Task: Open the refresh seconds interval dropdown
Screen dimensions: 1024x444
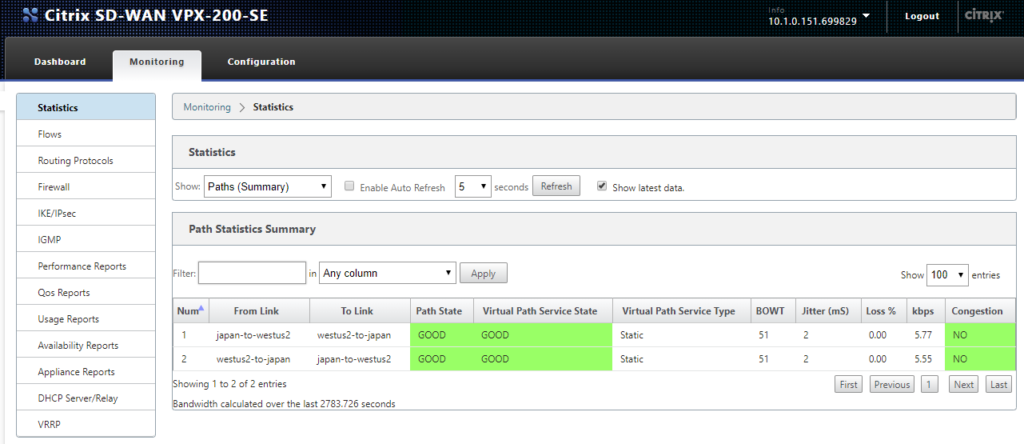Action: click(473, 187)
